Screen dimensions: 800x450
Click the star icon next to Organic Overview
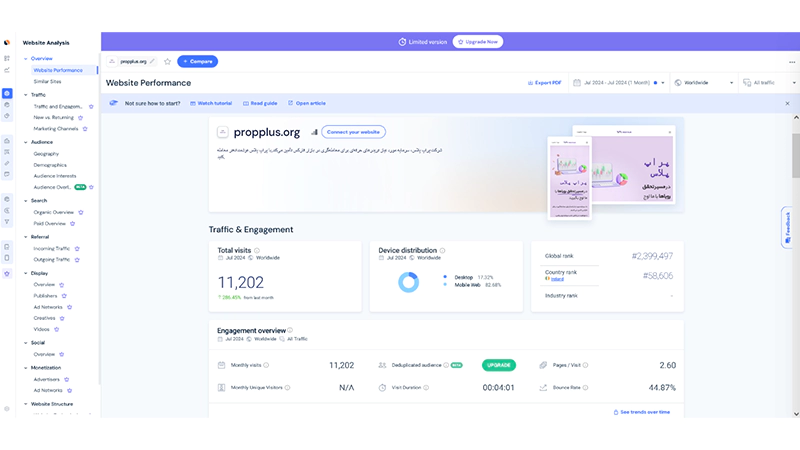click(81, 212)
